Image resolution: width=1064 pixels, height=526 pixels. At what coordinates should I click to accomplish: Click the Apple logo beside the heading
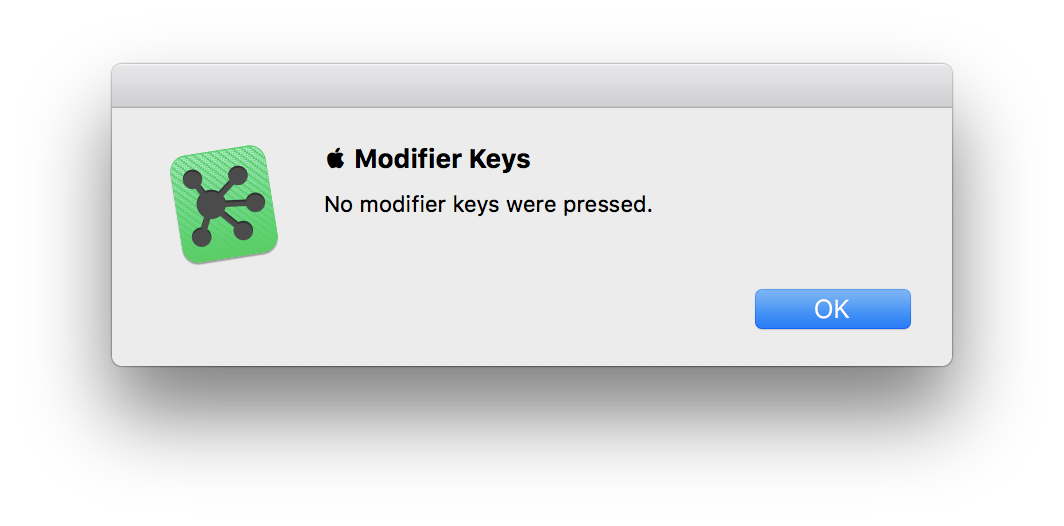pos(335,158)
